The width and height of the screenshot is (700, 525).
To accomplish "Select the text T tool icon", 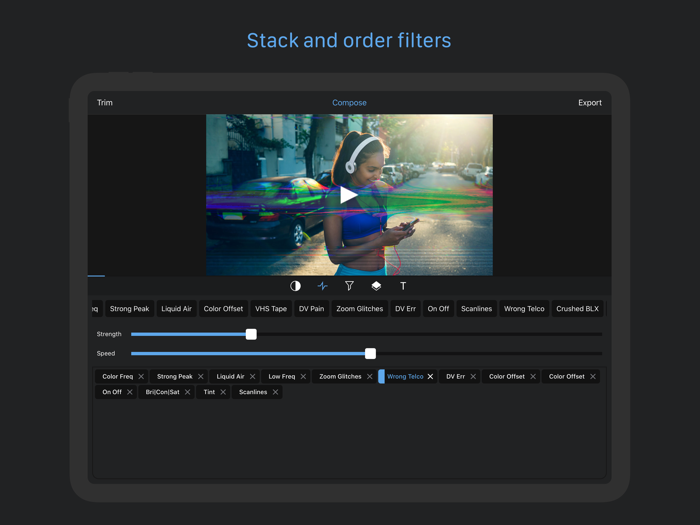I will 403,286.
